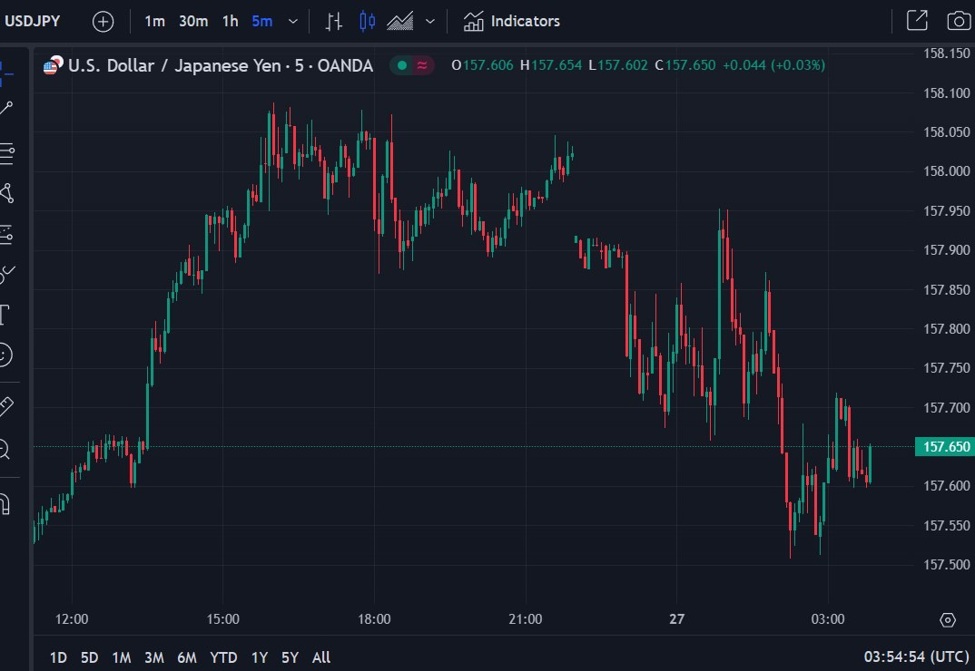Image resolution: width=975 pixels, height=671 pixels.
Task: Switch to the 1h timeframe
Action: click(230, 21)
